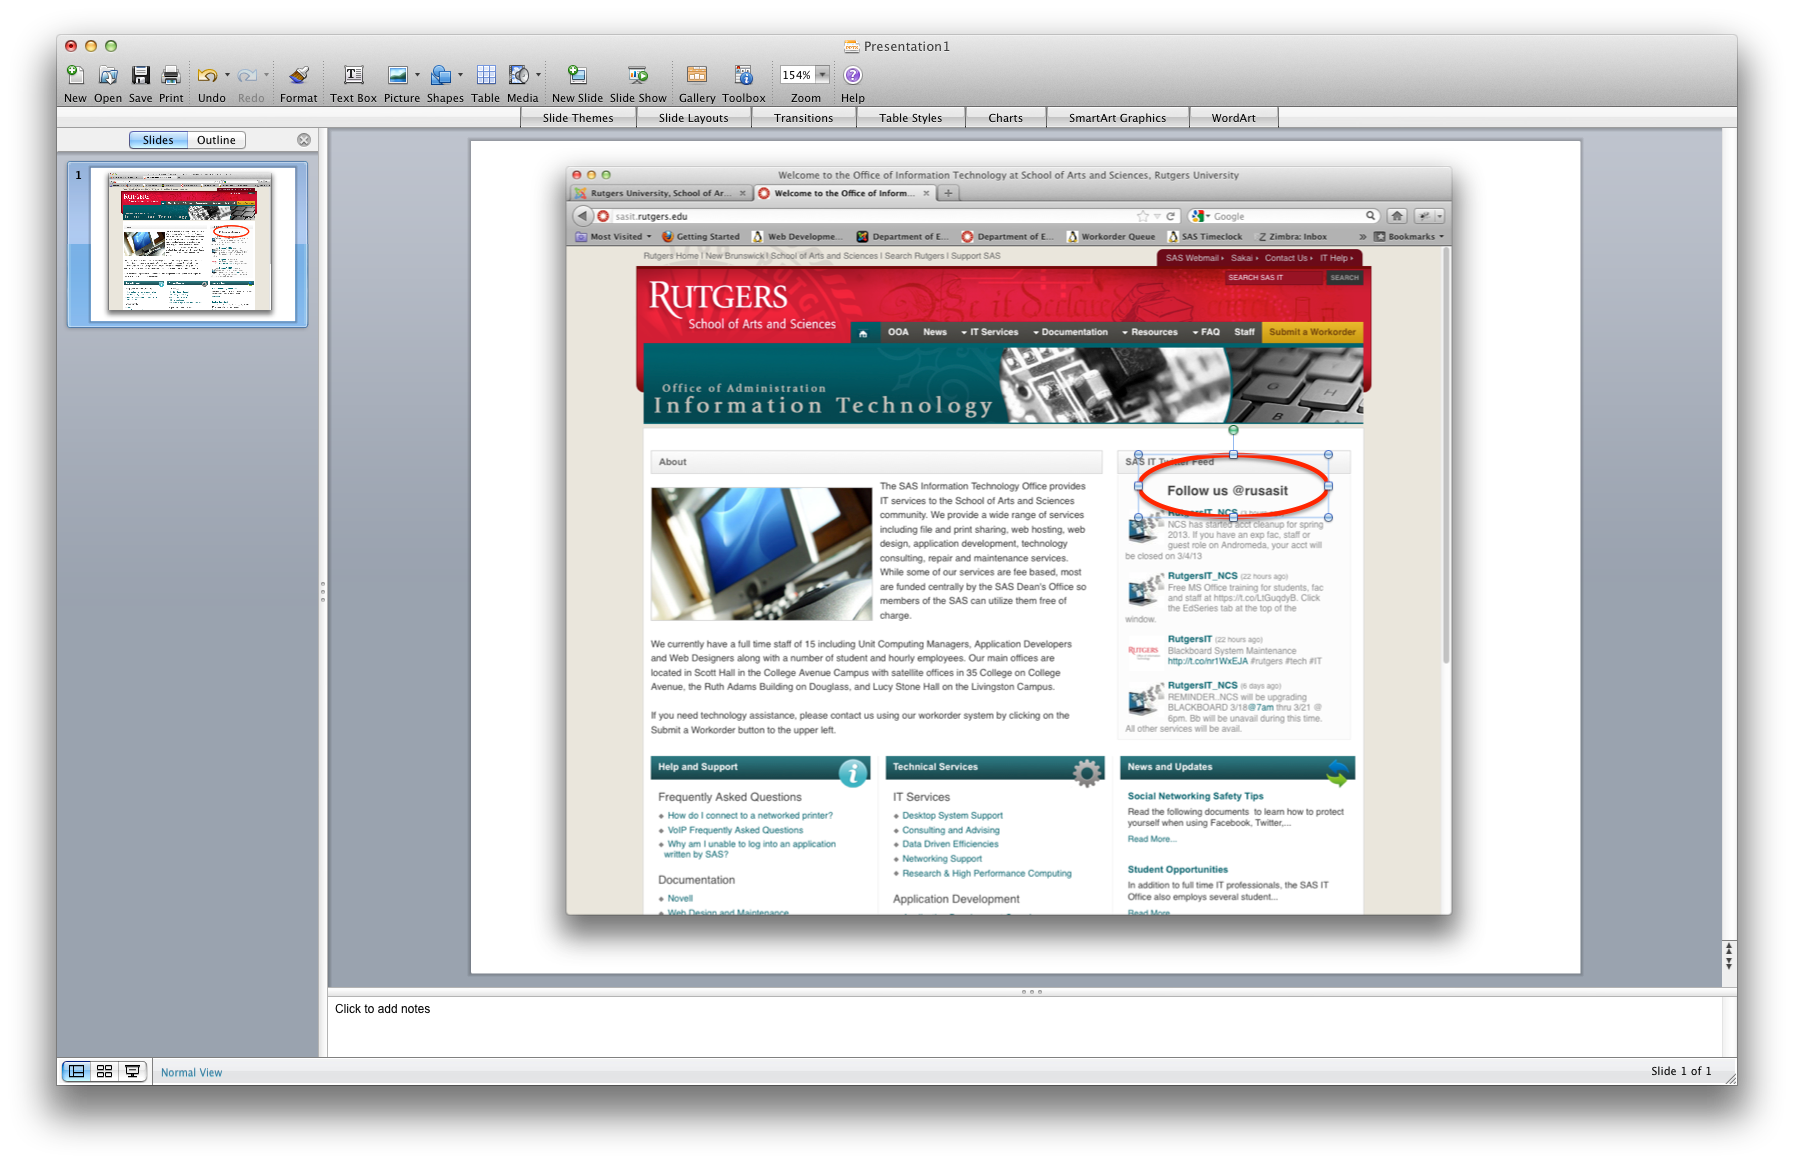Image resolution: width=1794 pixels, height=1164 pixels.
Task: Open the Zoom percentage dropdown
Action: (822, 75)
